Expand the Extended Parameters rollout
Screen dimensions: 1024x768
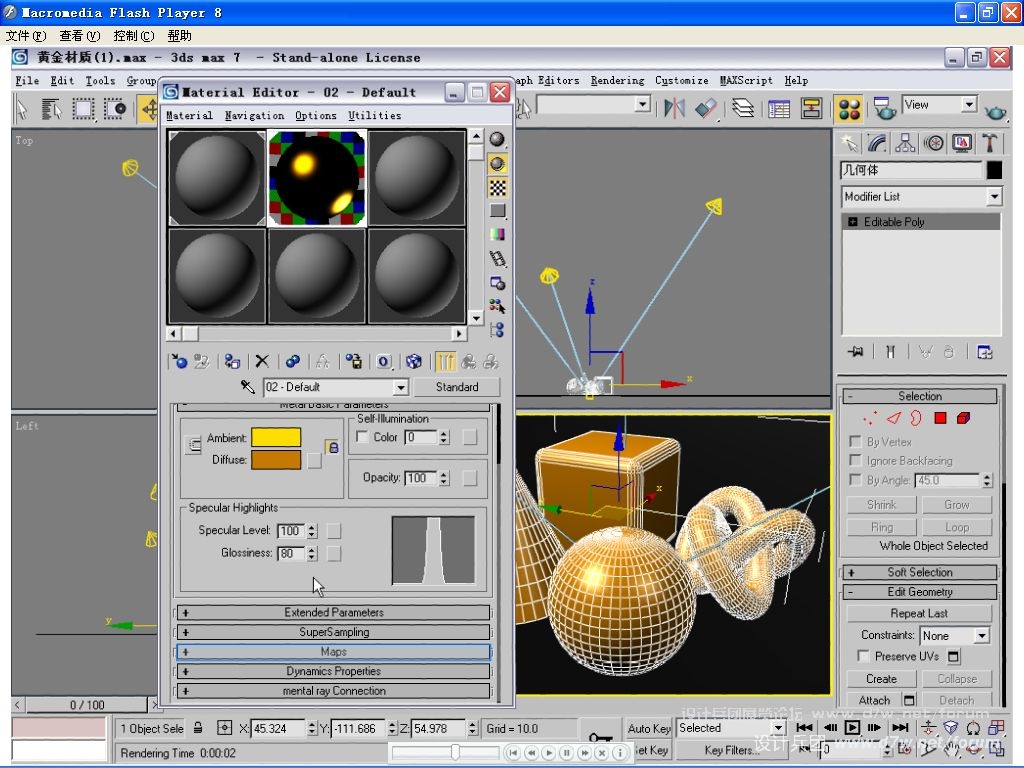[333, 613]
